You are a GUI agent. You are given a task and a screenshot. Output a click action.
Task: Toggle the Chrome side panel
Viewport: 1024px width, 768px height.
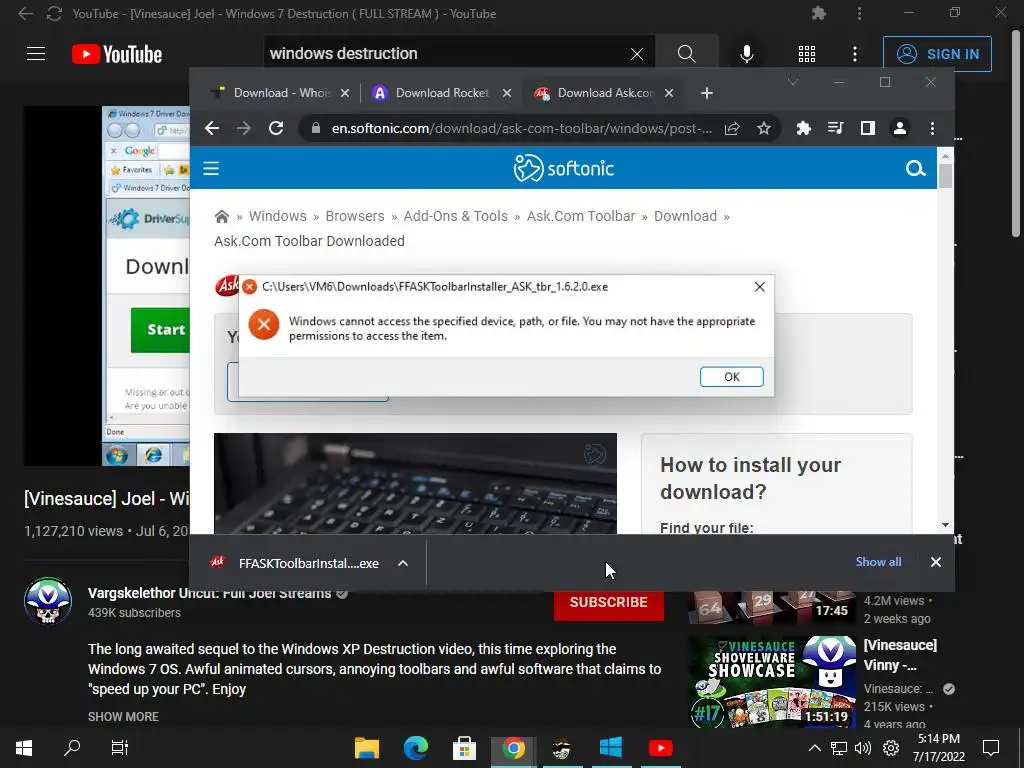(x=867, y=129)
